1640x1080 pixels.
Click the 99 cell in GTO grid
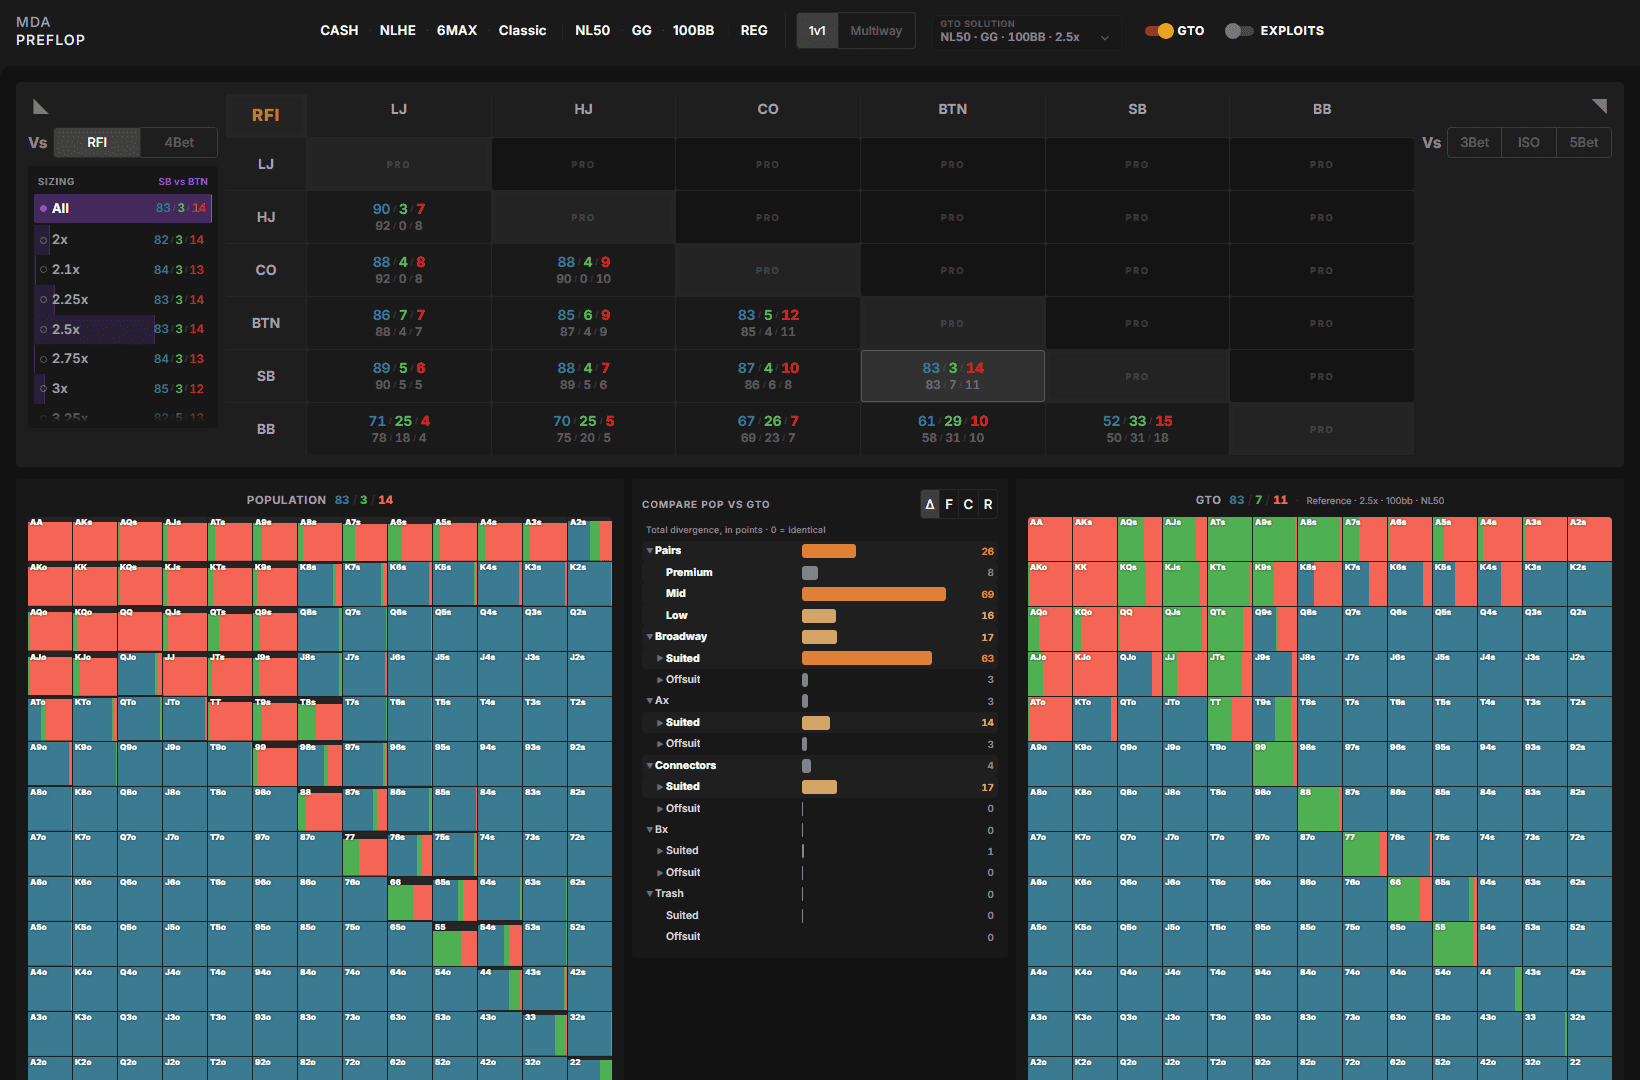(1273, 764)
